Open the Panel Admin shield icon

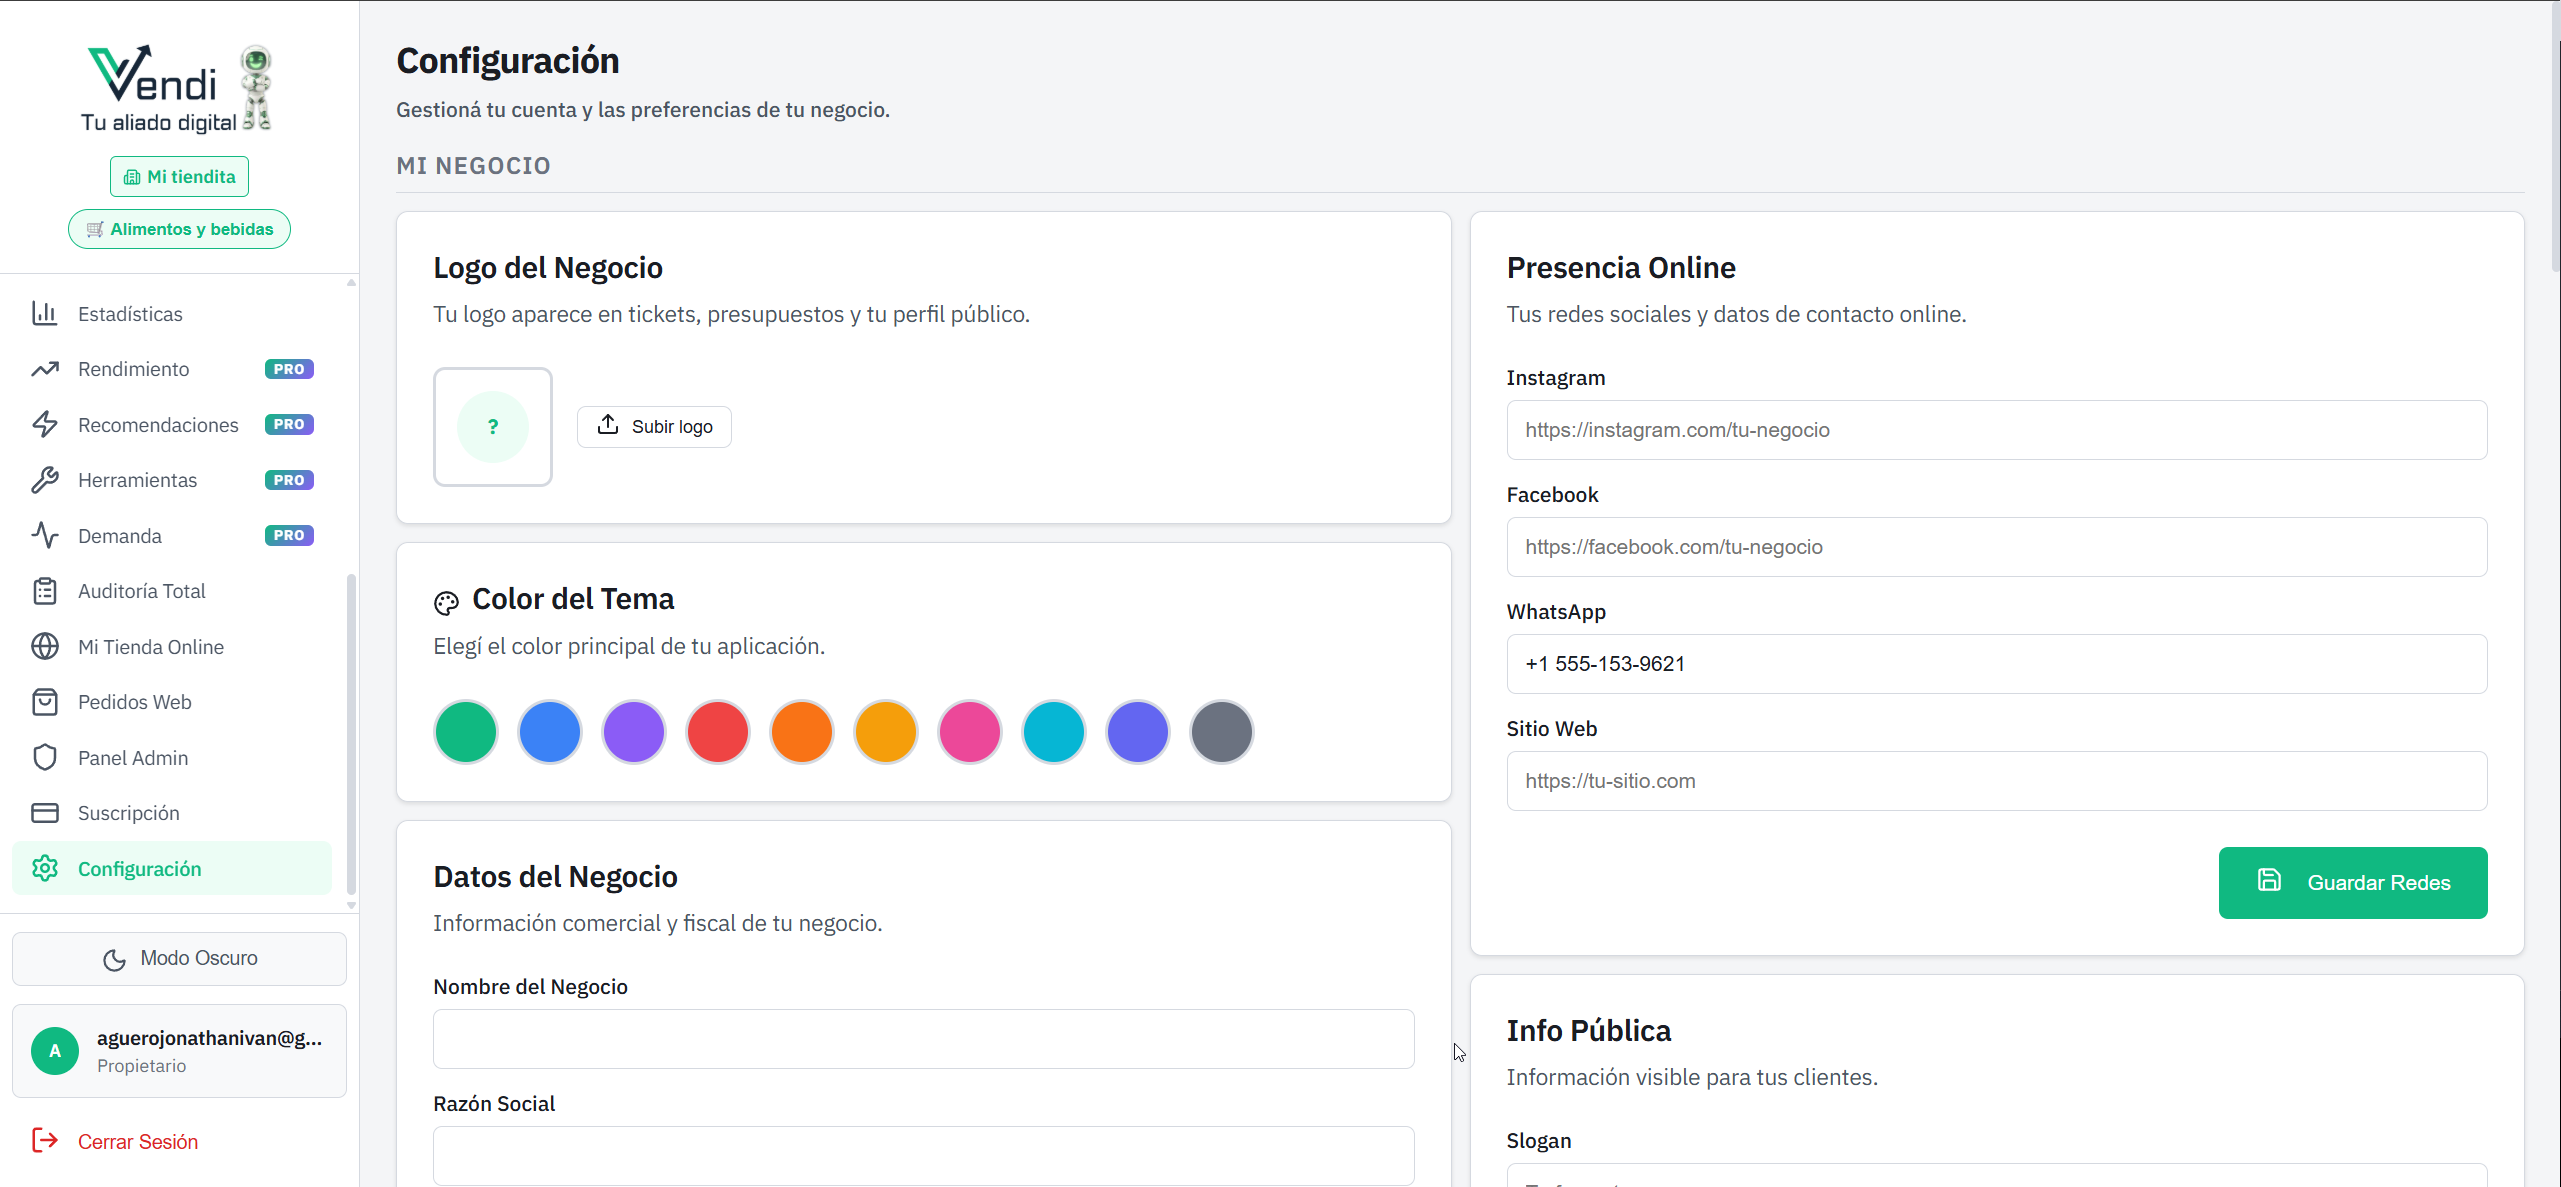(46, 757)
